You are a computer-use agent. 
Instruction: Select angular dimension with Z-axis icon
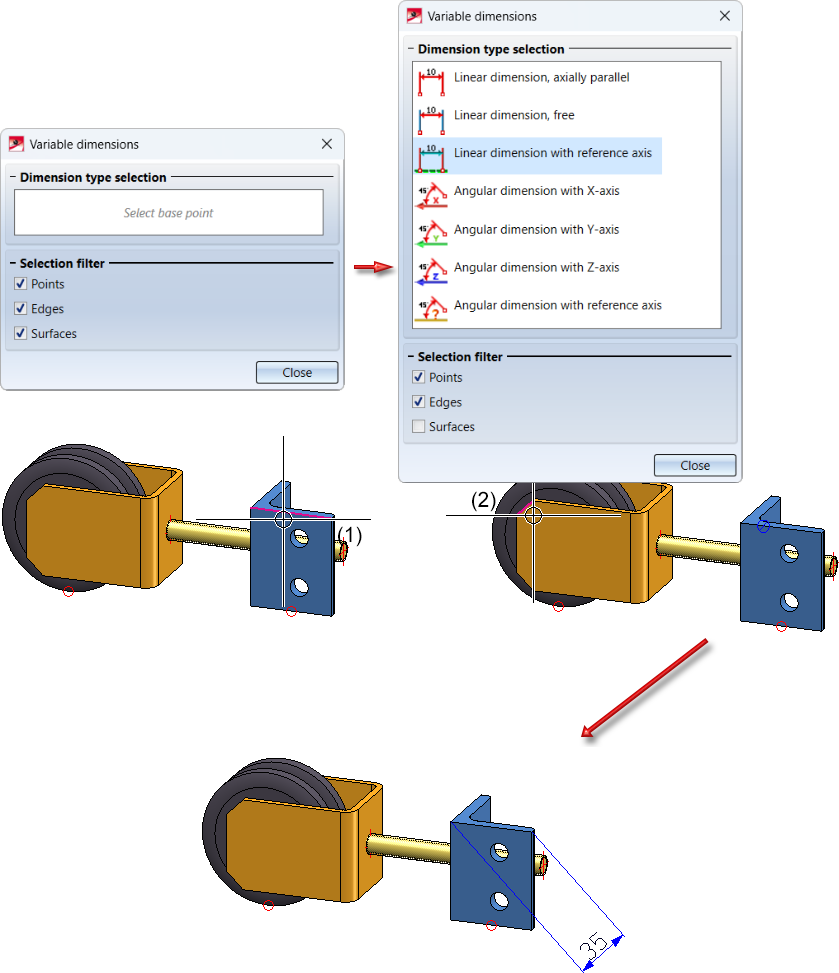pyautogui.click(x=431, y=271)
